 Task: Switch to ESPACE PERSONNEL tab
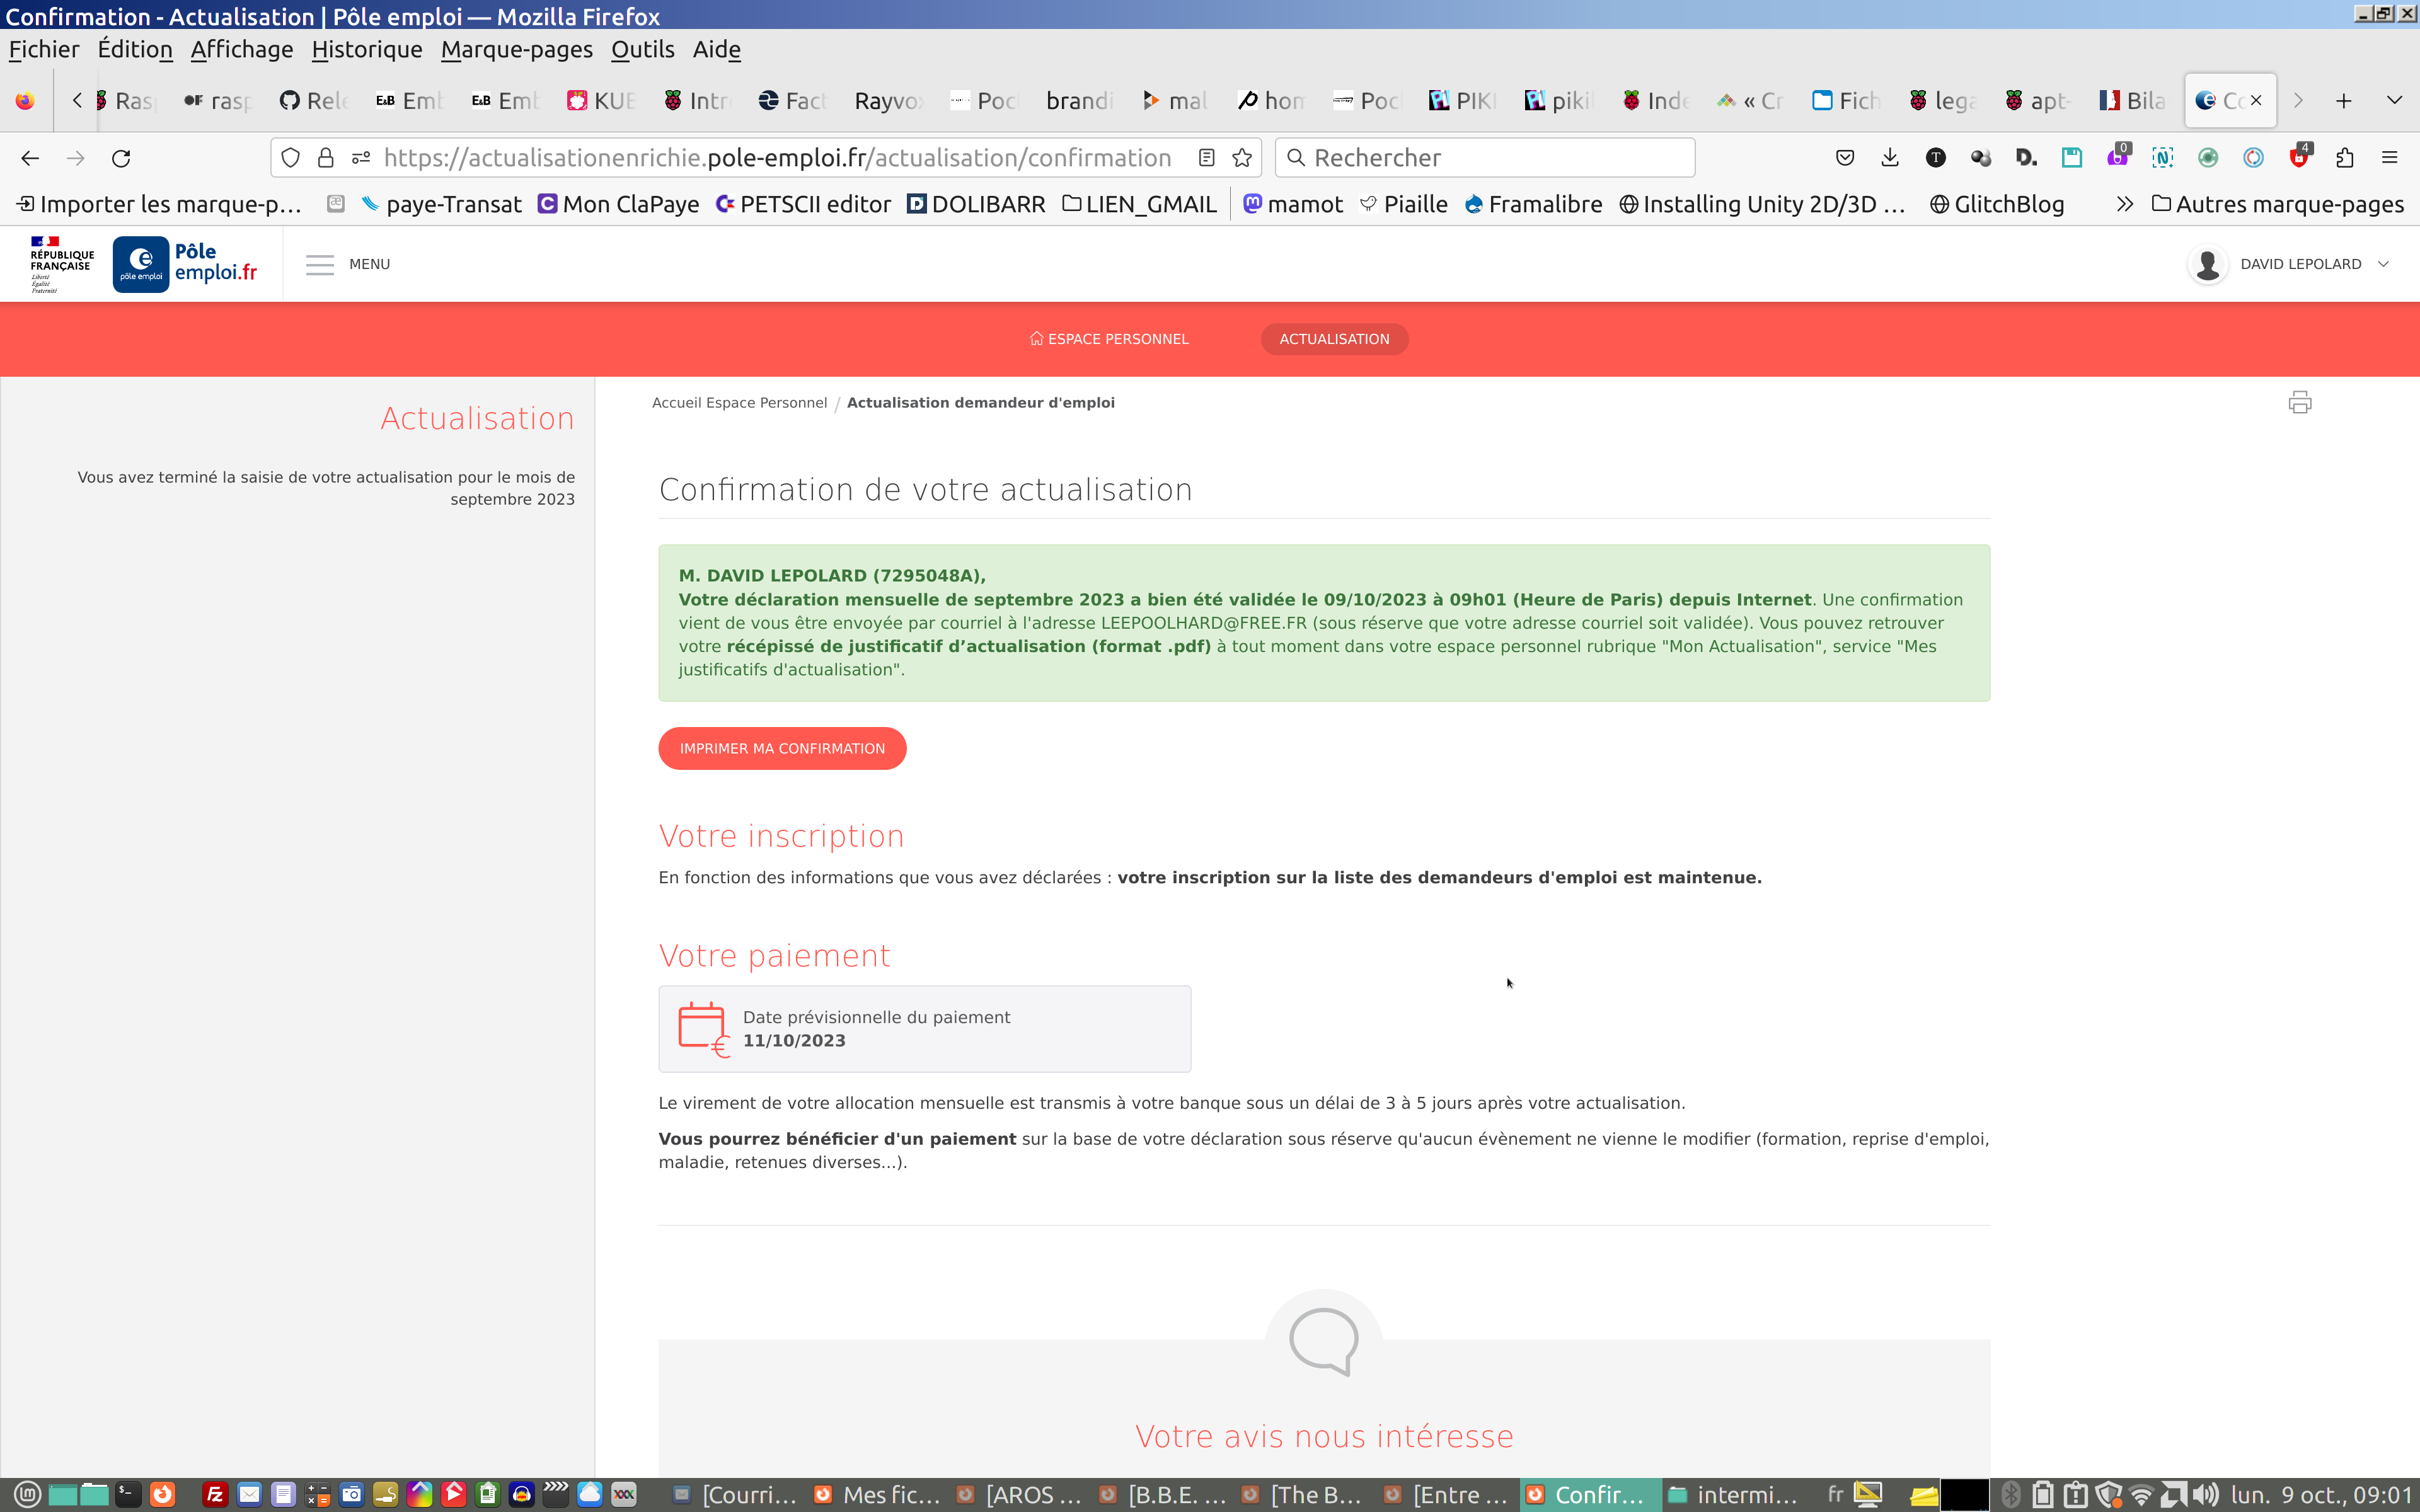(1109, 339)
